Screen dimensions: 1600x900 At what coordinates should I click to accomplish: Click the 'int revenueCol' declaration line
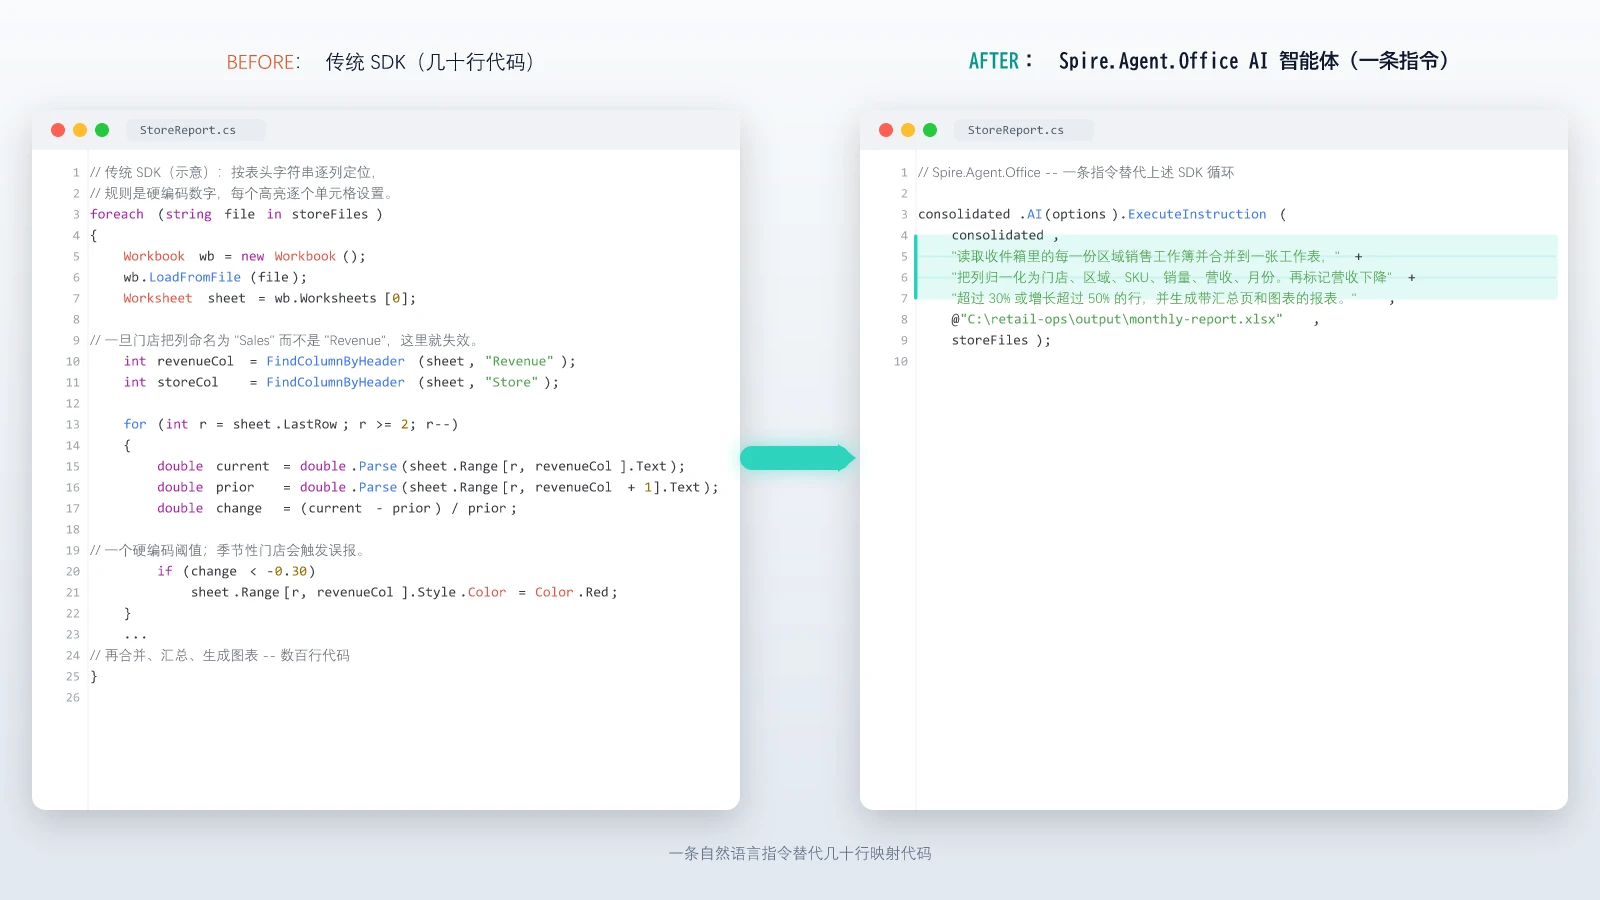349,361
